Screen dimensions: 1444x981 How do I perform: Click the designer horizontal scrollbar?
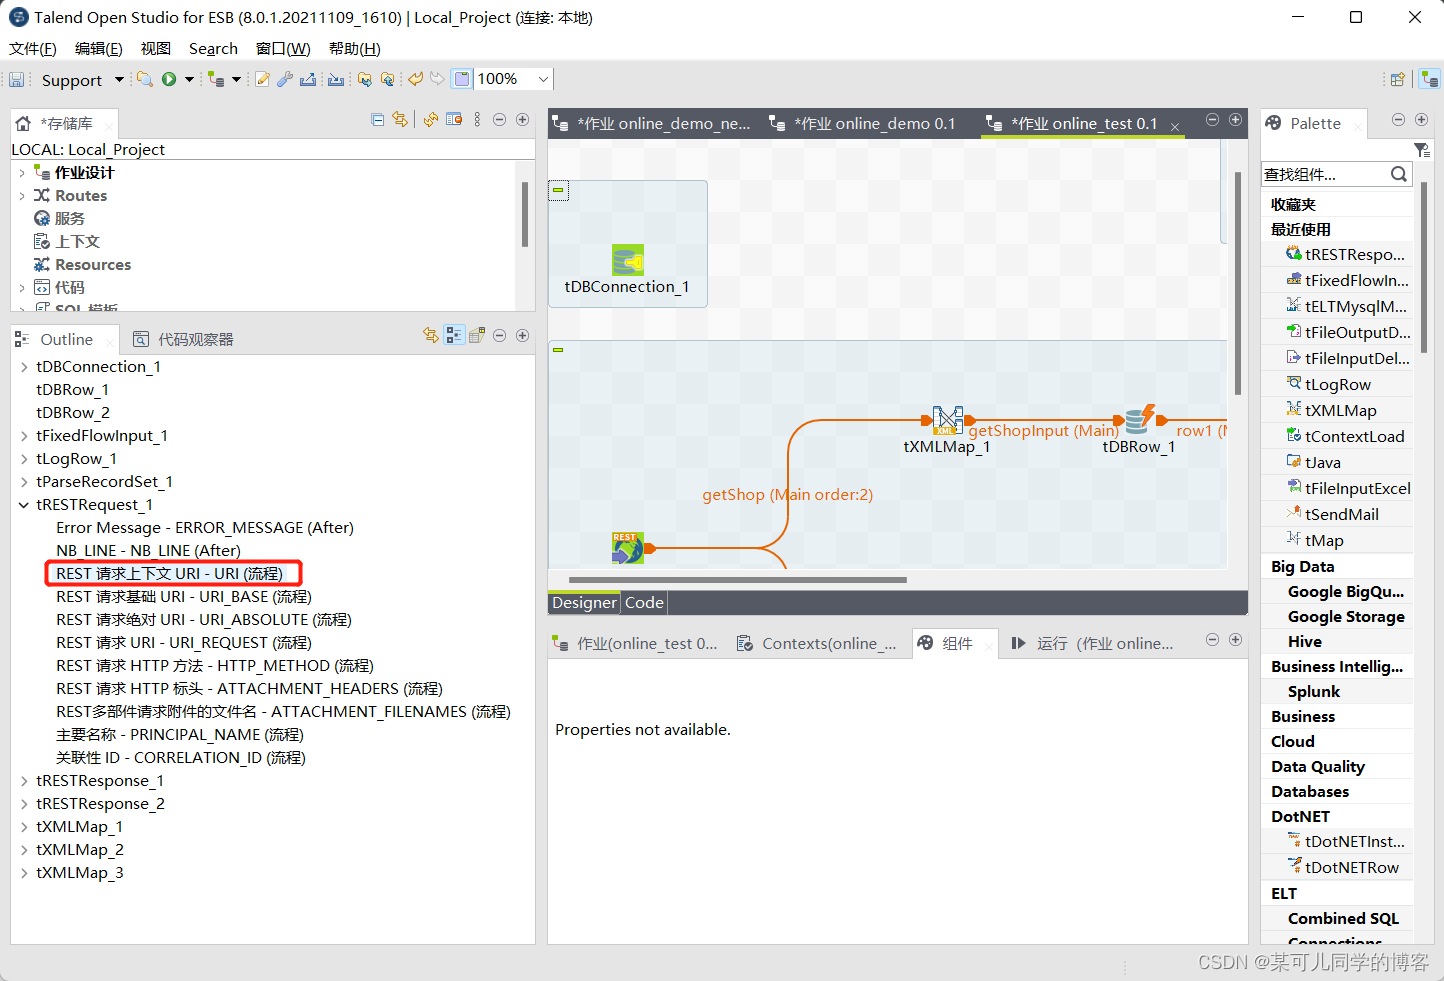tap(738, 579)
